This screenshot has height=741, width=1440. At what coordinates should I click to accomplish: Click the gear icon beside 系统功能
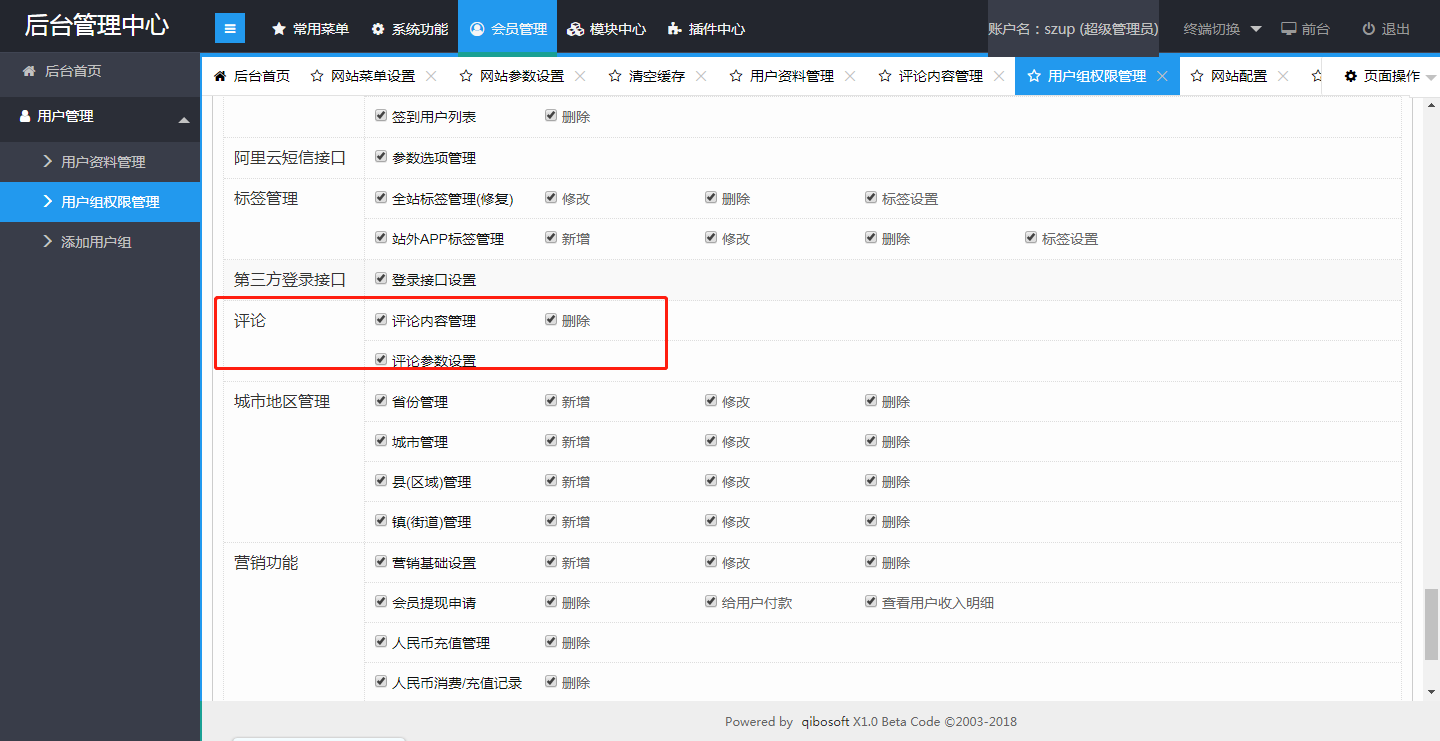(x=378, y=29)
